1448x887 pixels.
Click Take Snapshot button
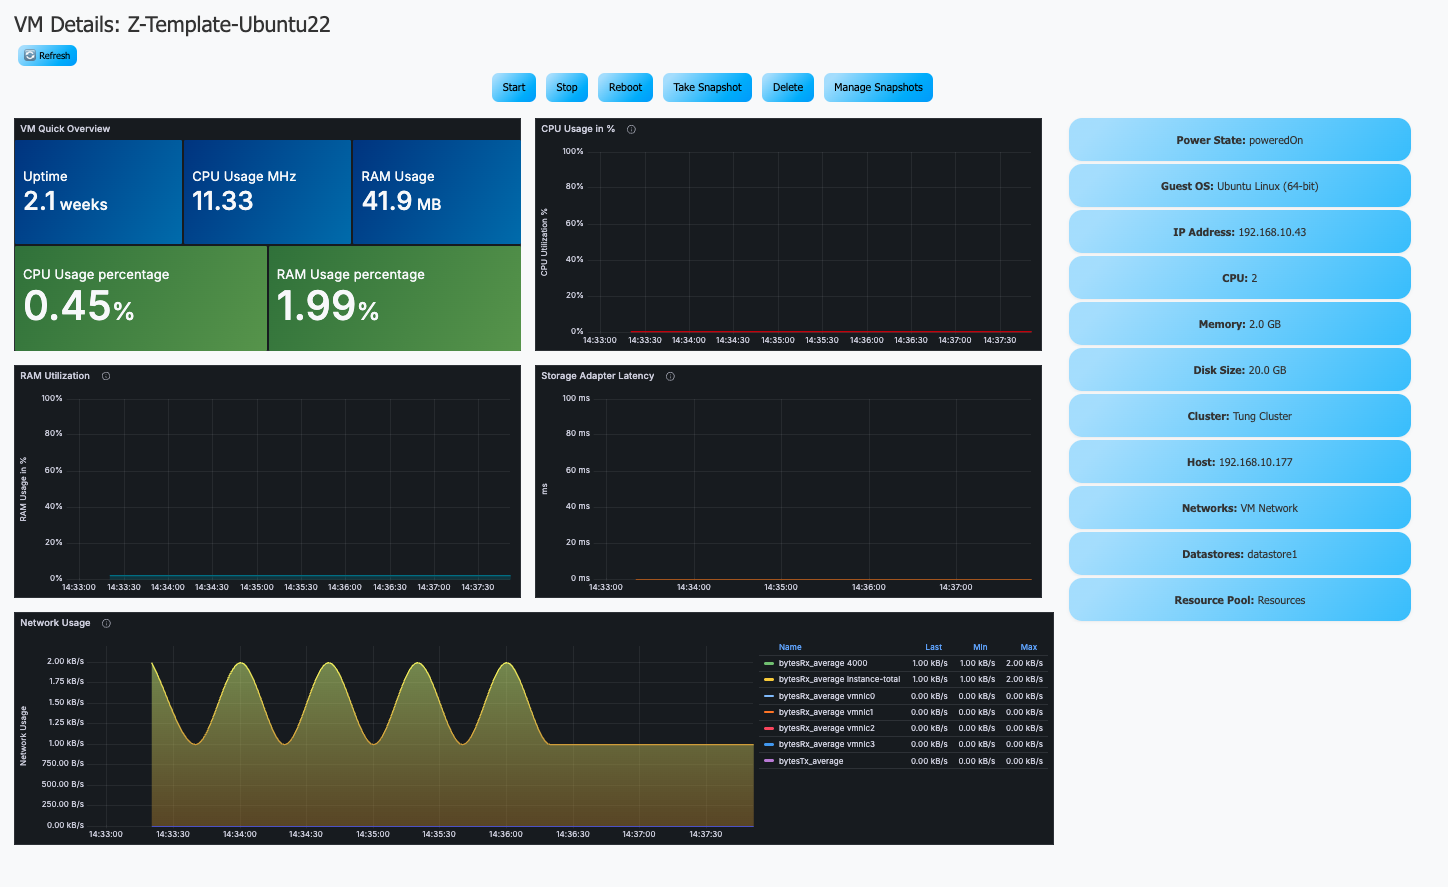pyautogui.click(x=707, y=88)
